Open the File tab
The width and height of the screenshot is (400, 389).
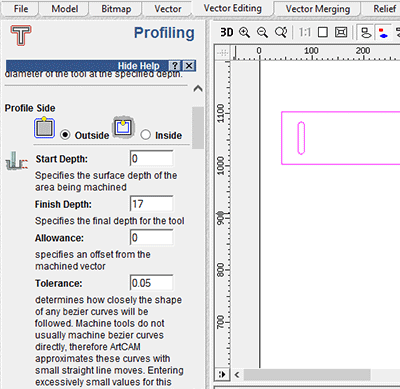21,9
